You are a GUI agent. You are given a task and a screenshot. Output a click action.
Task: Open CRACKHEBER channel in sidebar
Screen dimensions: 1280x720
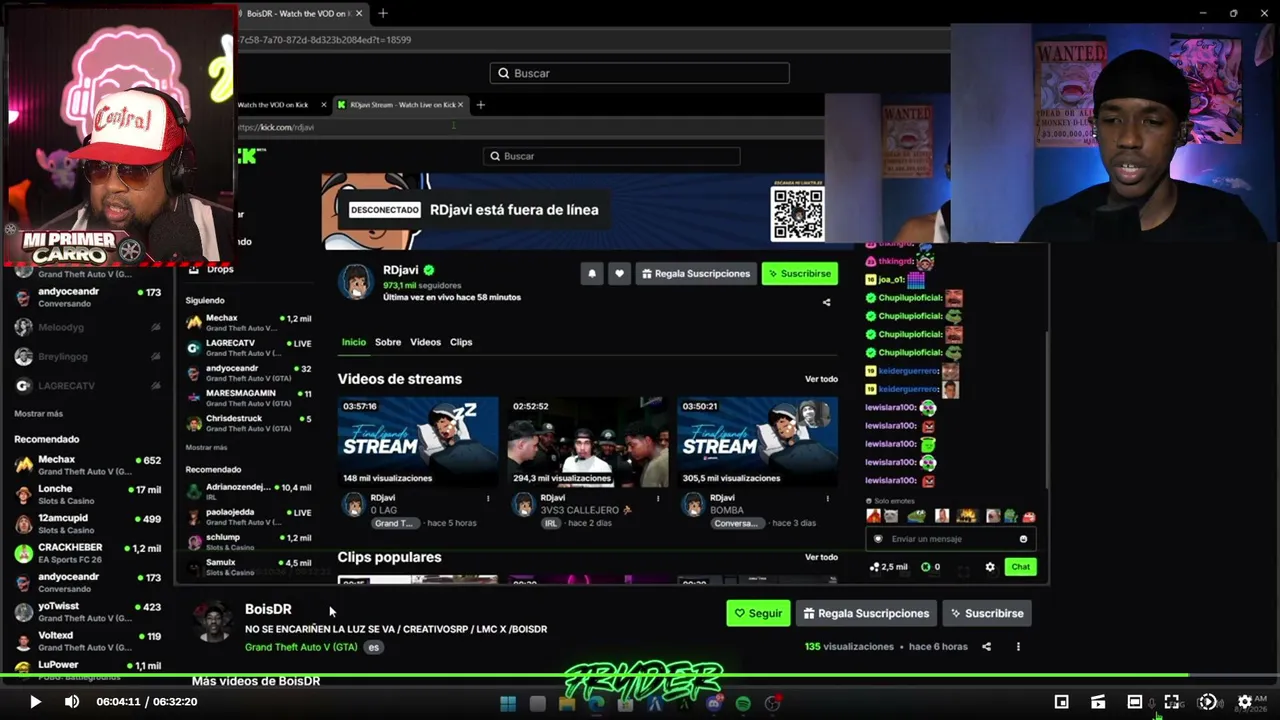(88, 553)
